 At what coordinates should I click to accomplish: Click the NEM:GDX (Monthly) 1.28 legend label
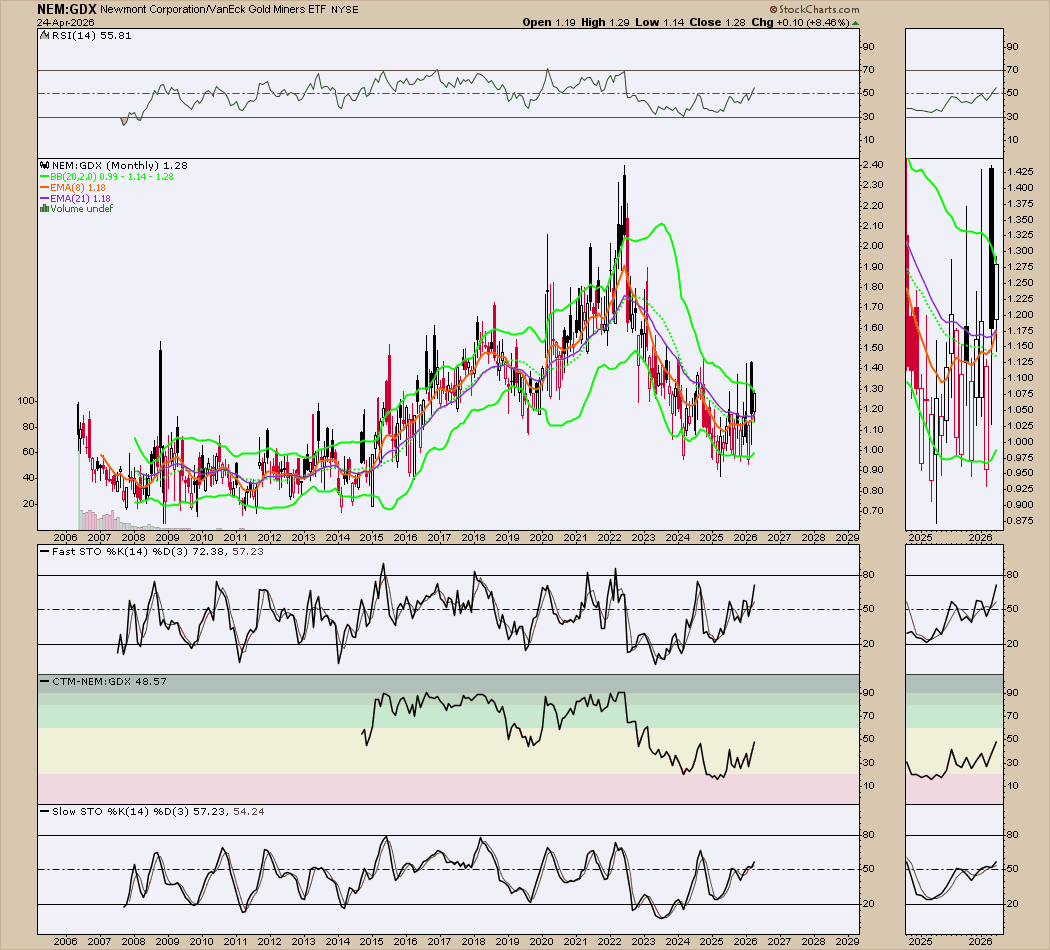coord(119,165)
